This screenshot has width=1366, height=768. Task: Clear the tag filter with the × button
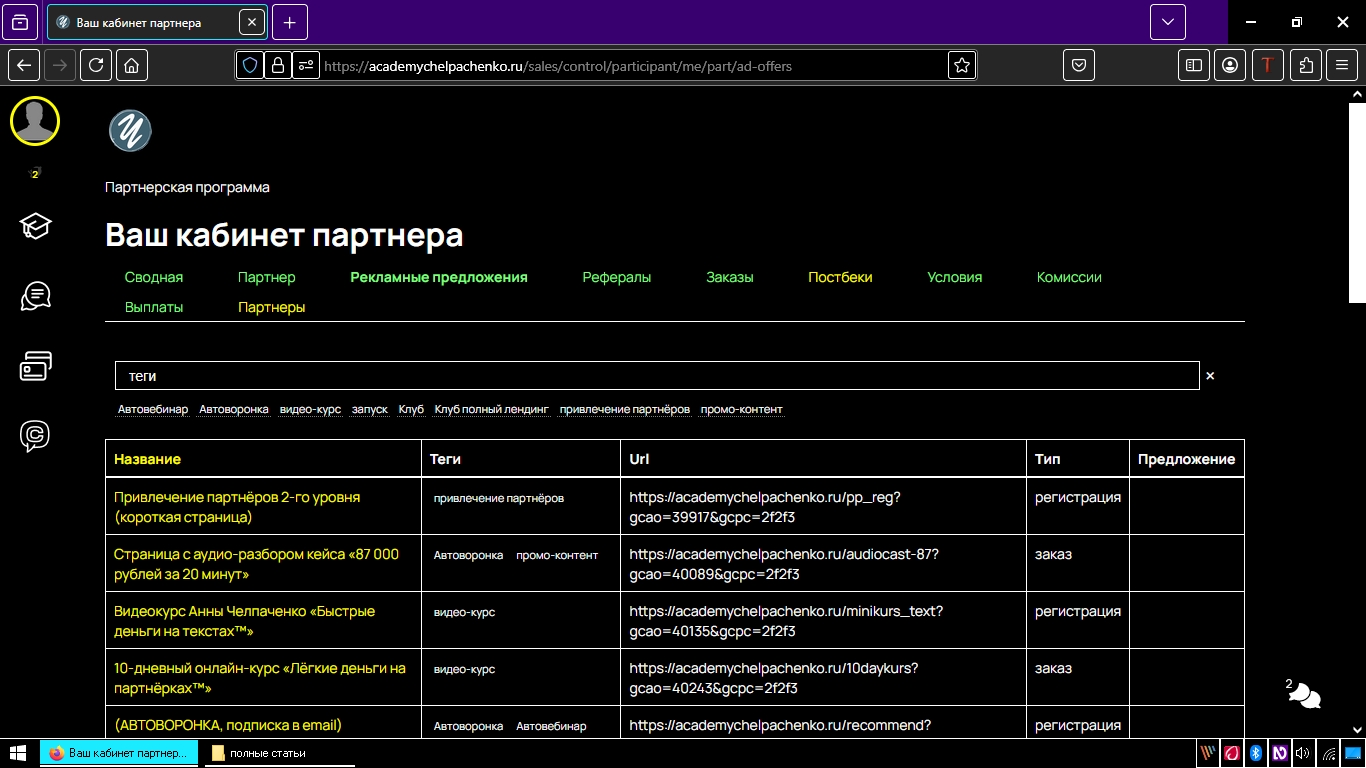point(1210,376)
